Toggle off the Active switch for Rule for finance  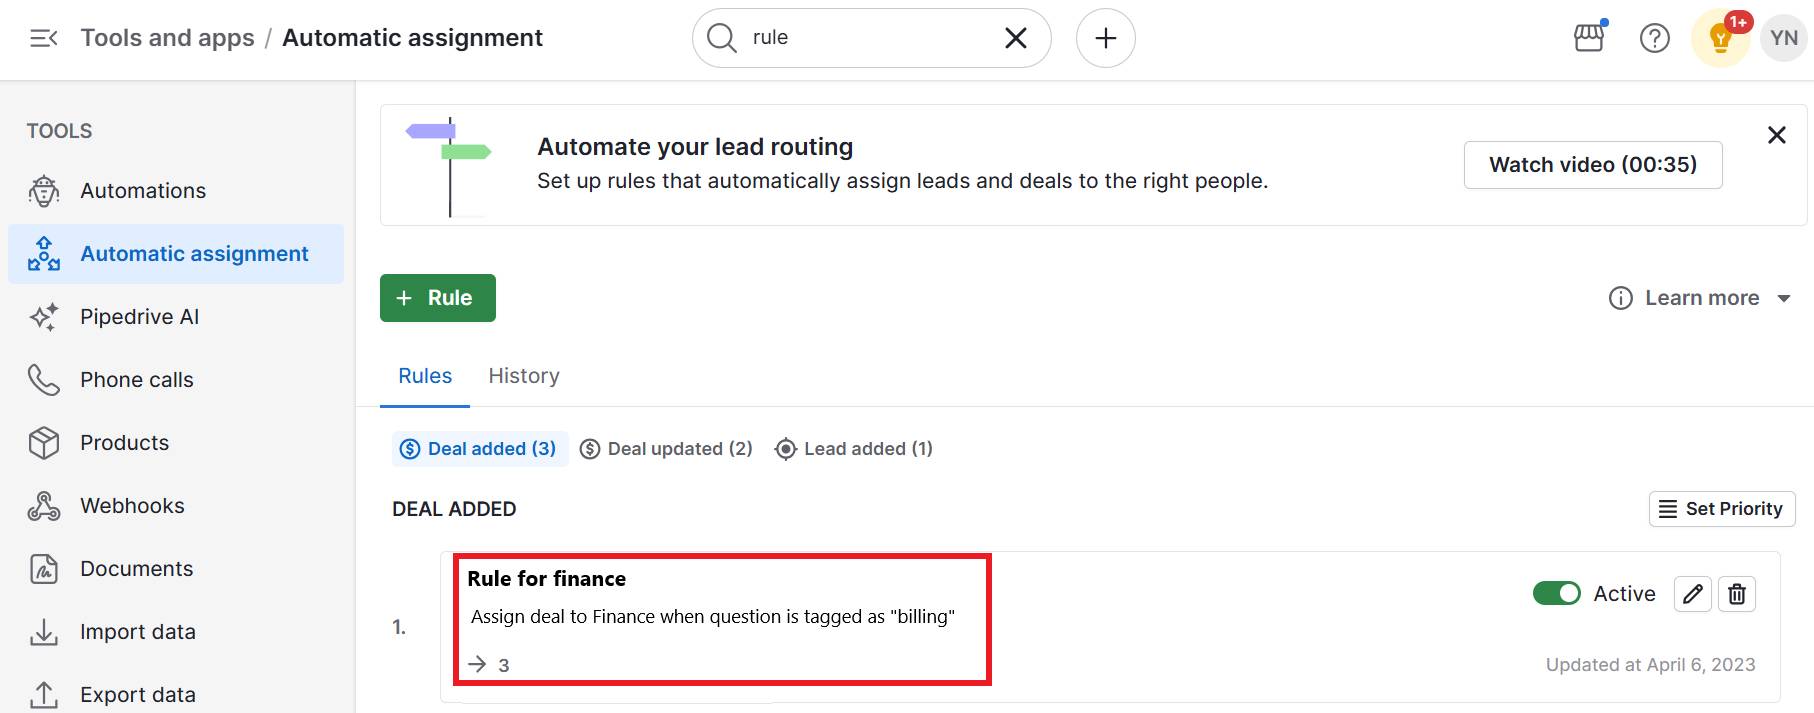tap(1556, 593)
